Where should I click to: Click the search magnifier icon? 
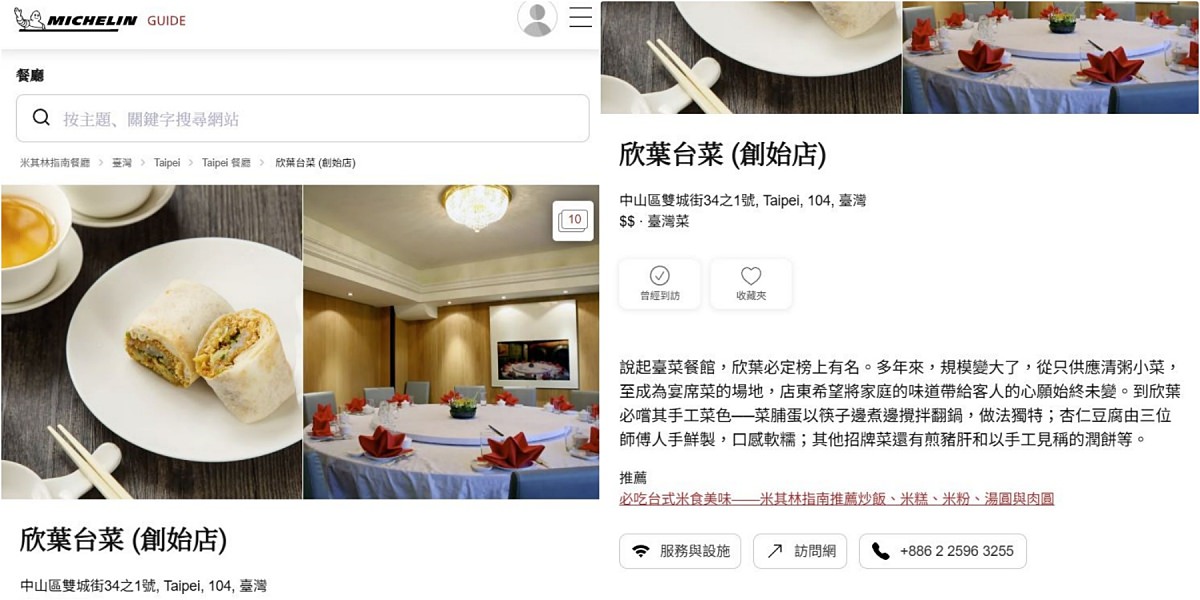[41, 118]
